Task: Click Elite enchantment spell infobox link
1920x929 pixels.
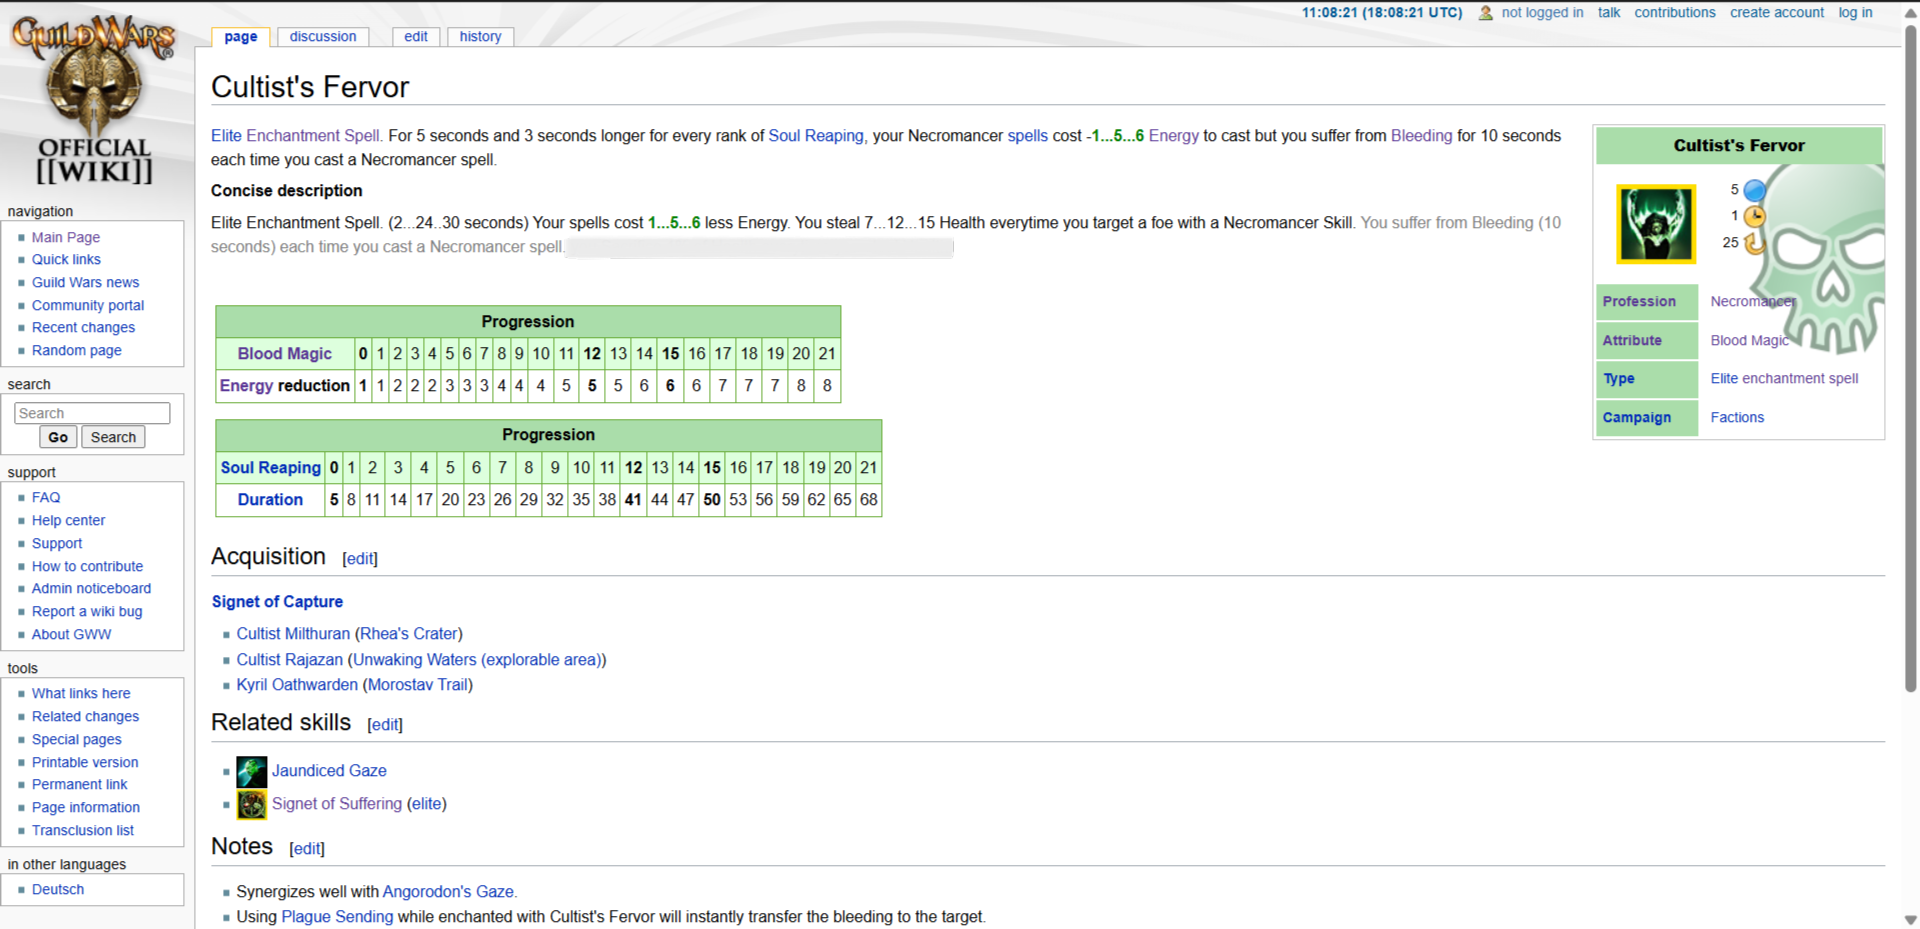Action: click(x=1784, y=378)
